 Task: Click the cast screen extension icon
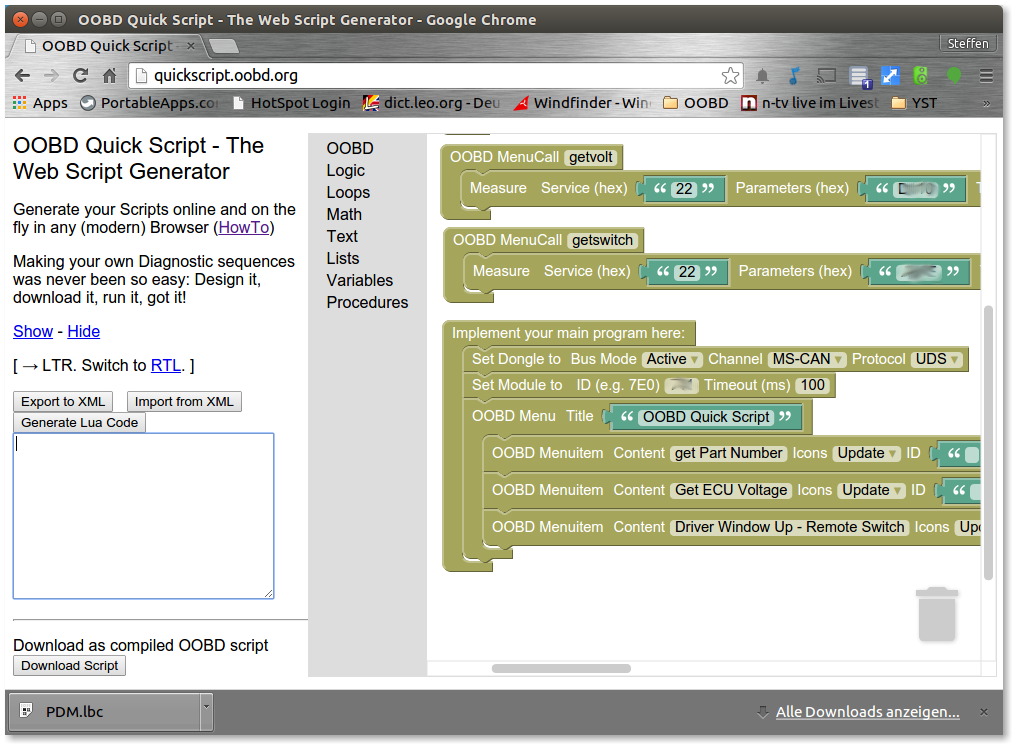tap(826, 76)
